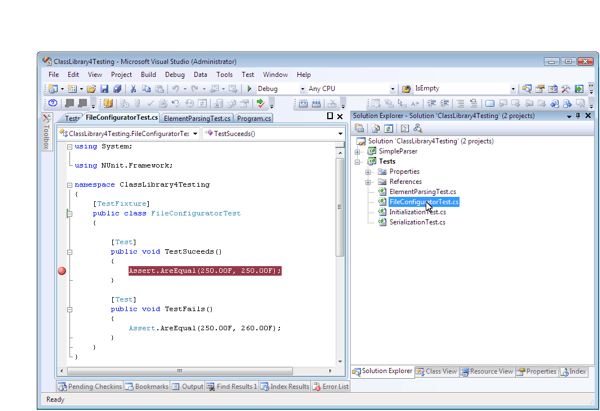600x411 pixels.
Task: Open the collapsed Toolbox side tab
Action: [46, 132]
